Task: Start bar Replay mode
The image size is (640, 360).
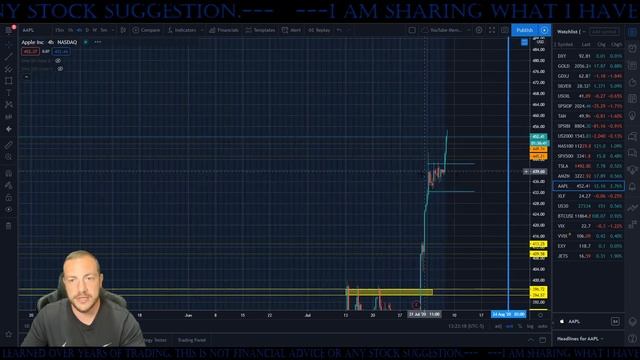Action: (319, 30)
